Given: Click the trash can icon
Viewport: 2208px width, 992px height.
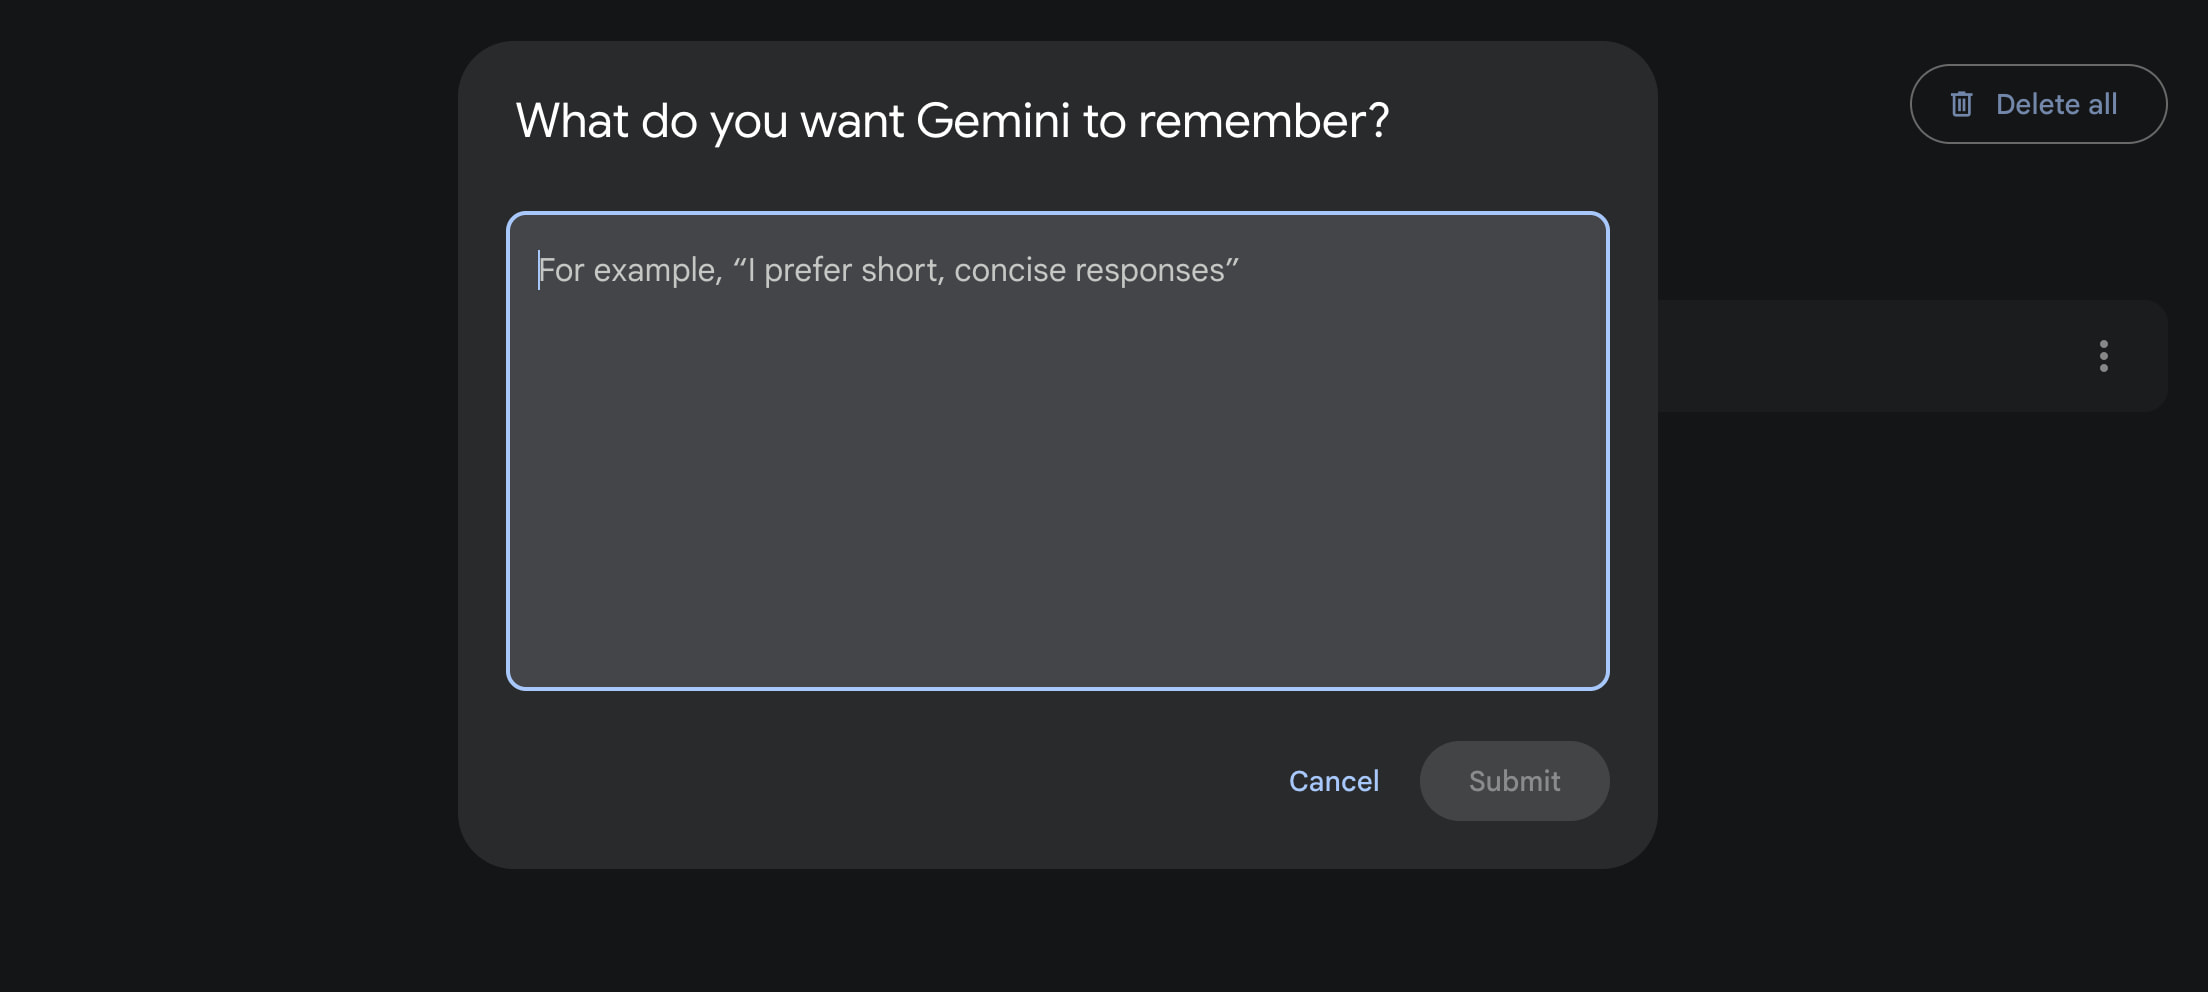Looking at the screenshot, I should [1961, 104].
